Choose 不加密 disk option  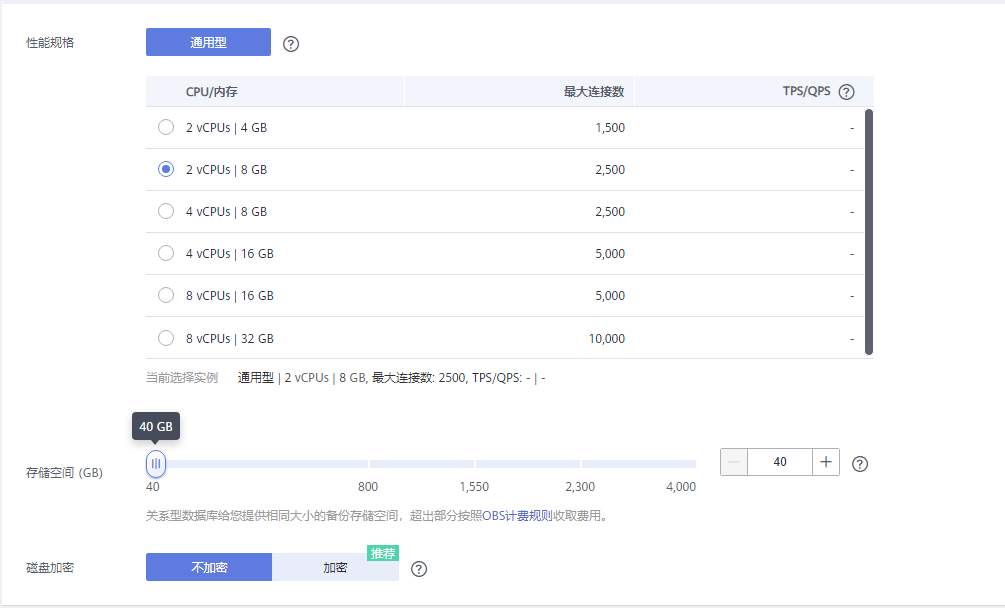[209, 567]
